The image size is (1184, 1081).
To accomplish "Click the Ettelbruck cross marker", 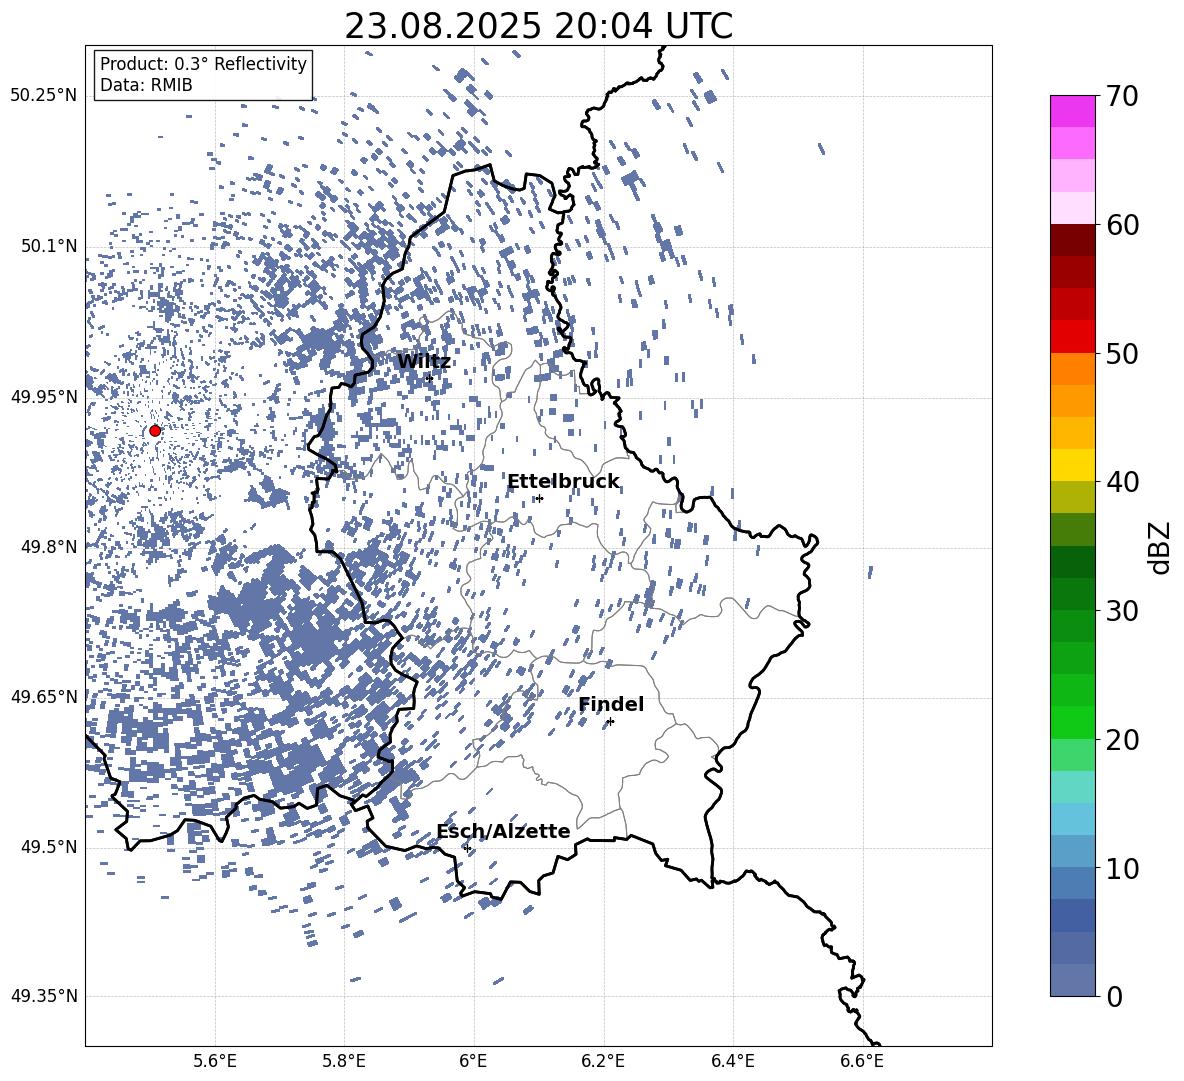I will point(539,498).
